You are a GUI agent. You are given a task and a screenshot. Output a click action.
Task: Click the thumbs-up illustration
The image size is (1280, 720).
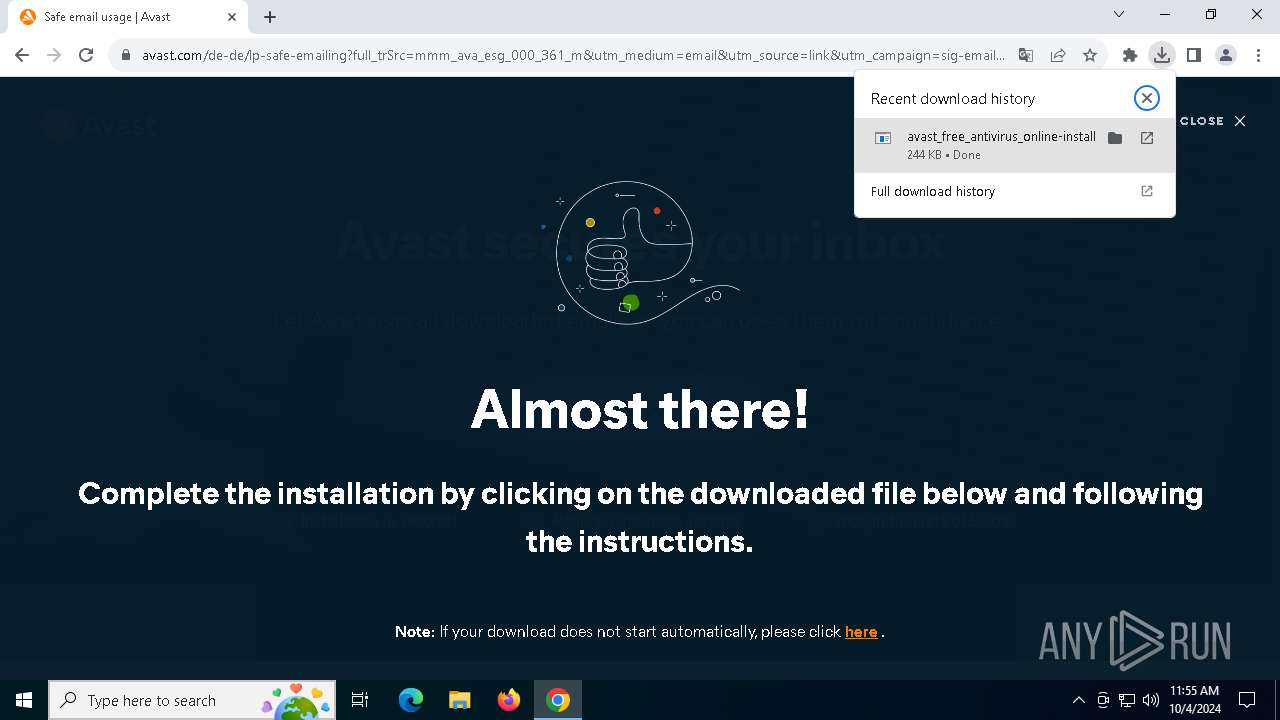(x=640, y=253)
